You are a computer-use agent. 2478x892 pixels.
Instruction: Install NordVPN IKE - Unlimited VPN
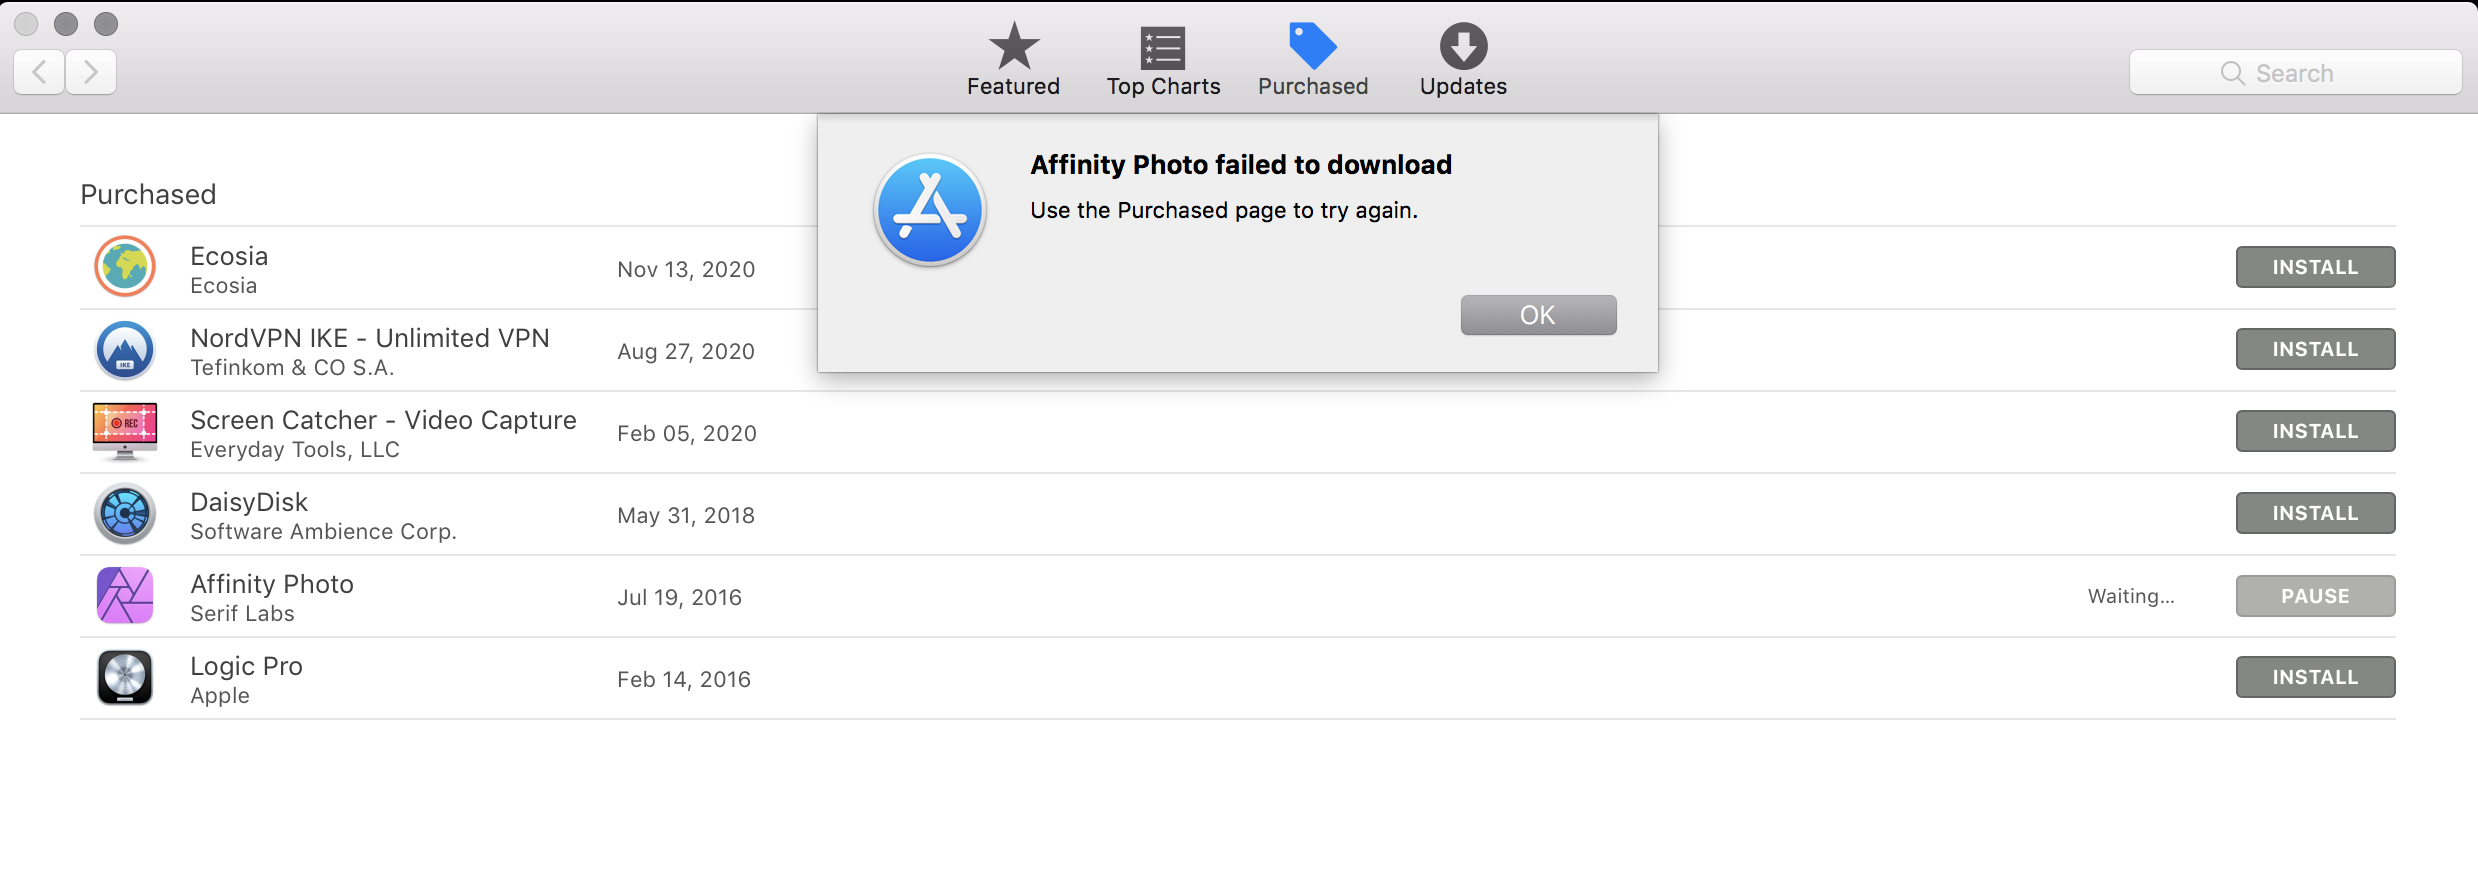(x=2315, y=349)
